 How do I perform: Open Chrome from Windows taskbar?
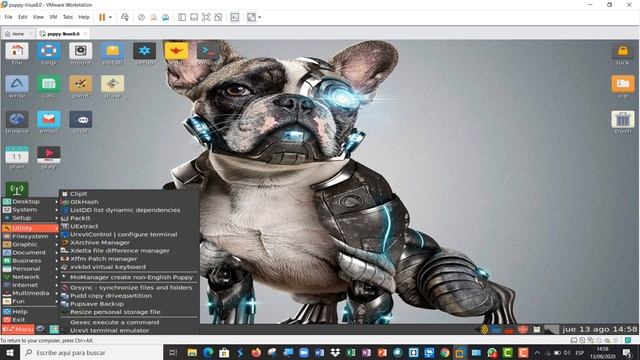click(x=444, y=352)
